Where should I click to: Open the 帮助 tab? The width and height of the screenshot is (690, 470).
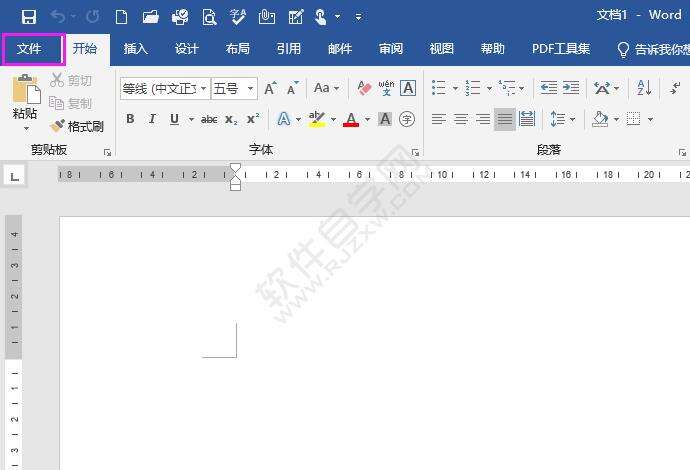click(492, 48)
